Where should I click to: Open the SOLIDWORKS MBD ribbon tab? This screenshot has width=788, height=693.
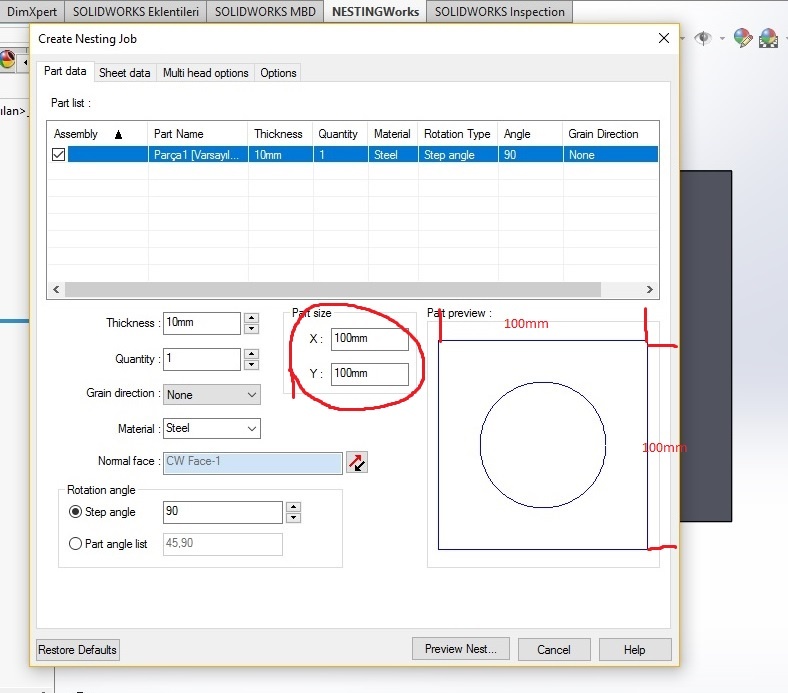point(265,12)
